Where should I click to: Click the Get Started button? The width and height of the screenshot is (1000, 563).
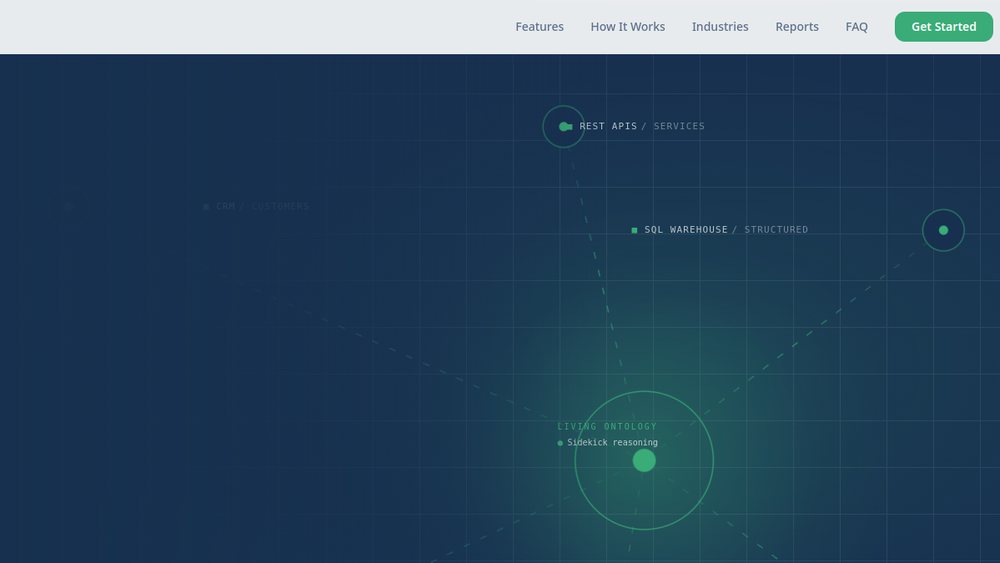click(943, 27)
